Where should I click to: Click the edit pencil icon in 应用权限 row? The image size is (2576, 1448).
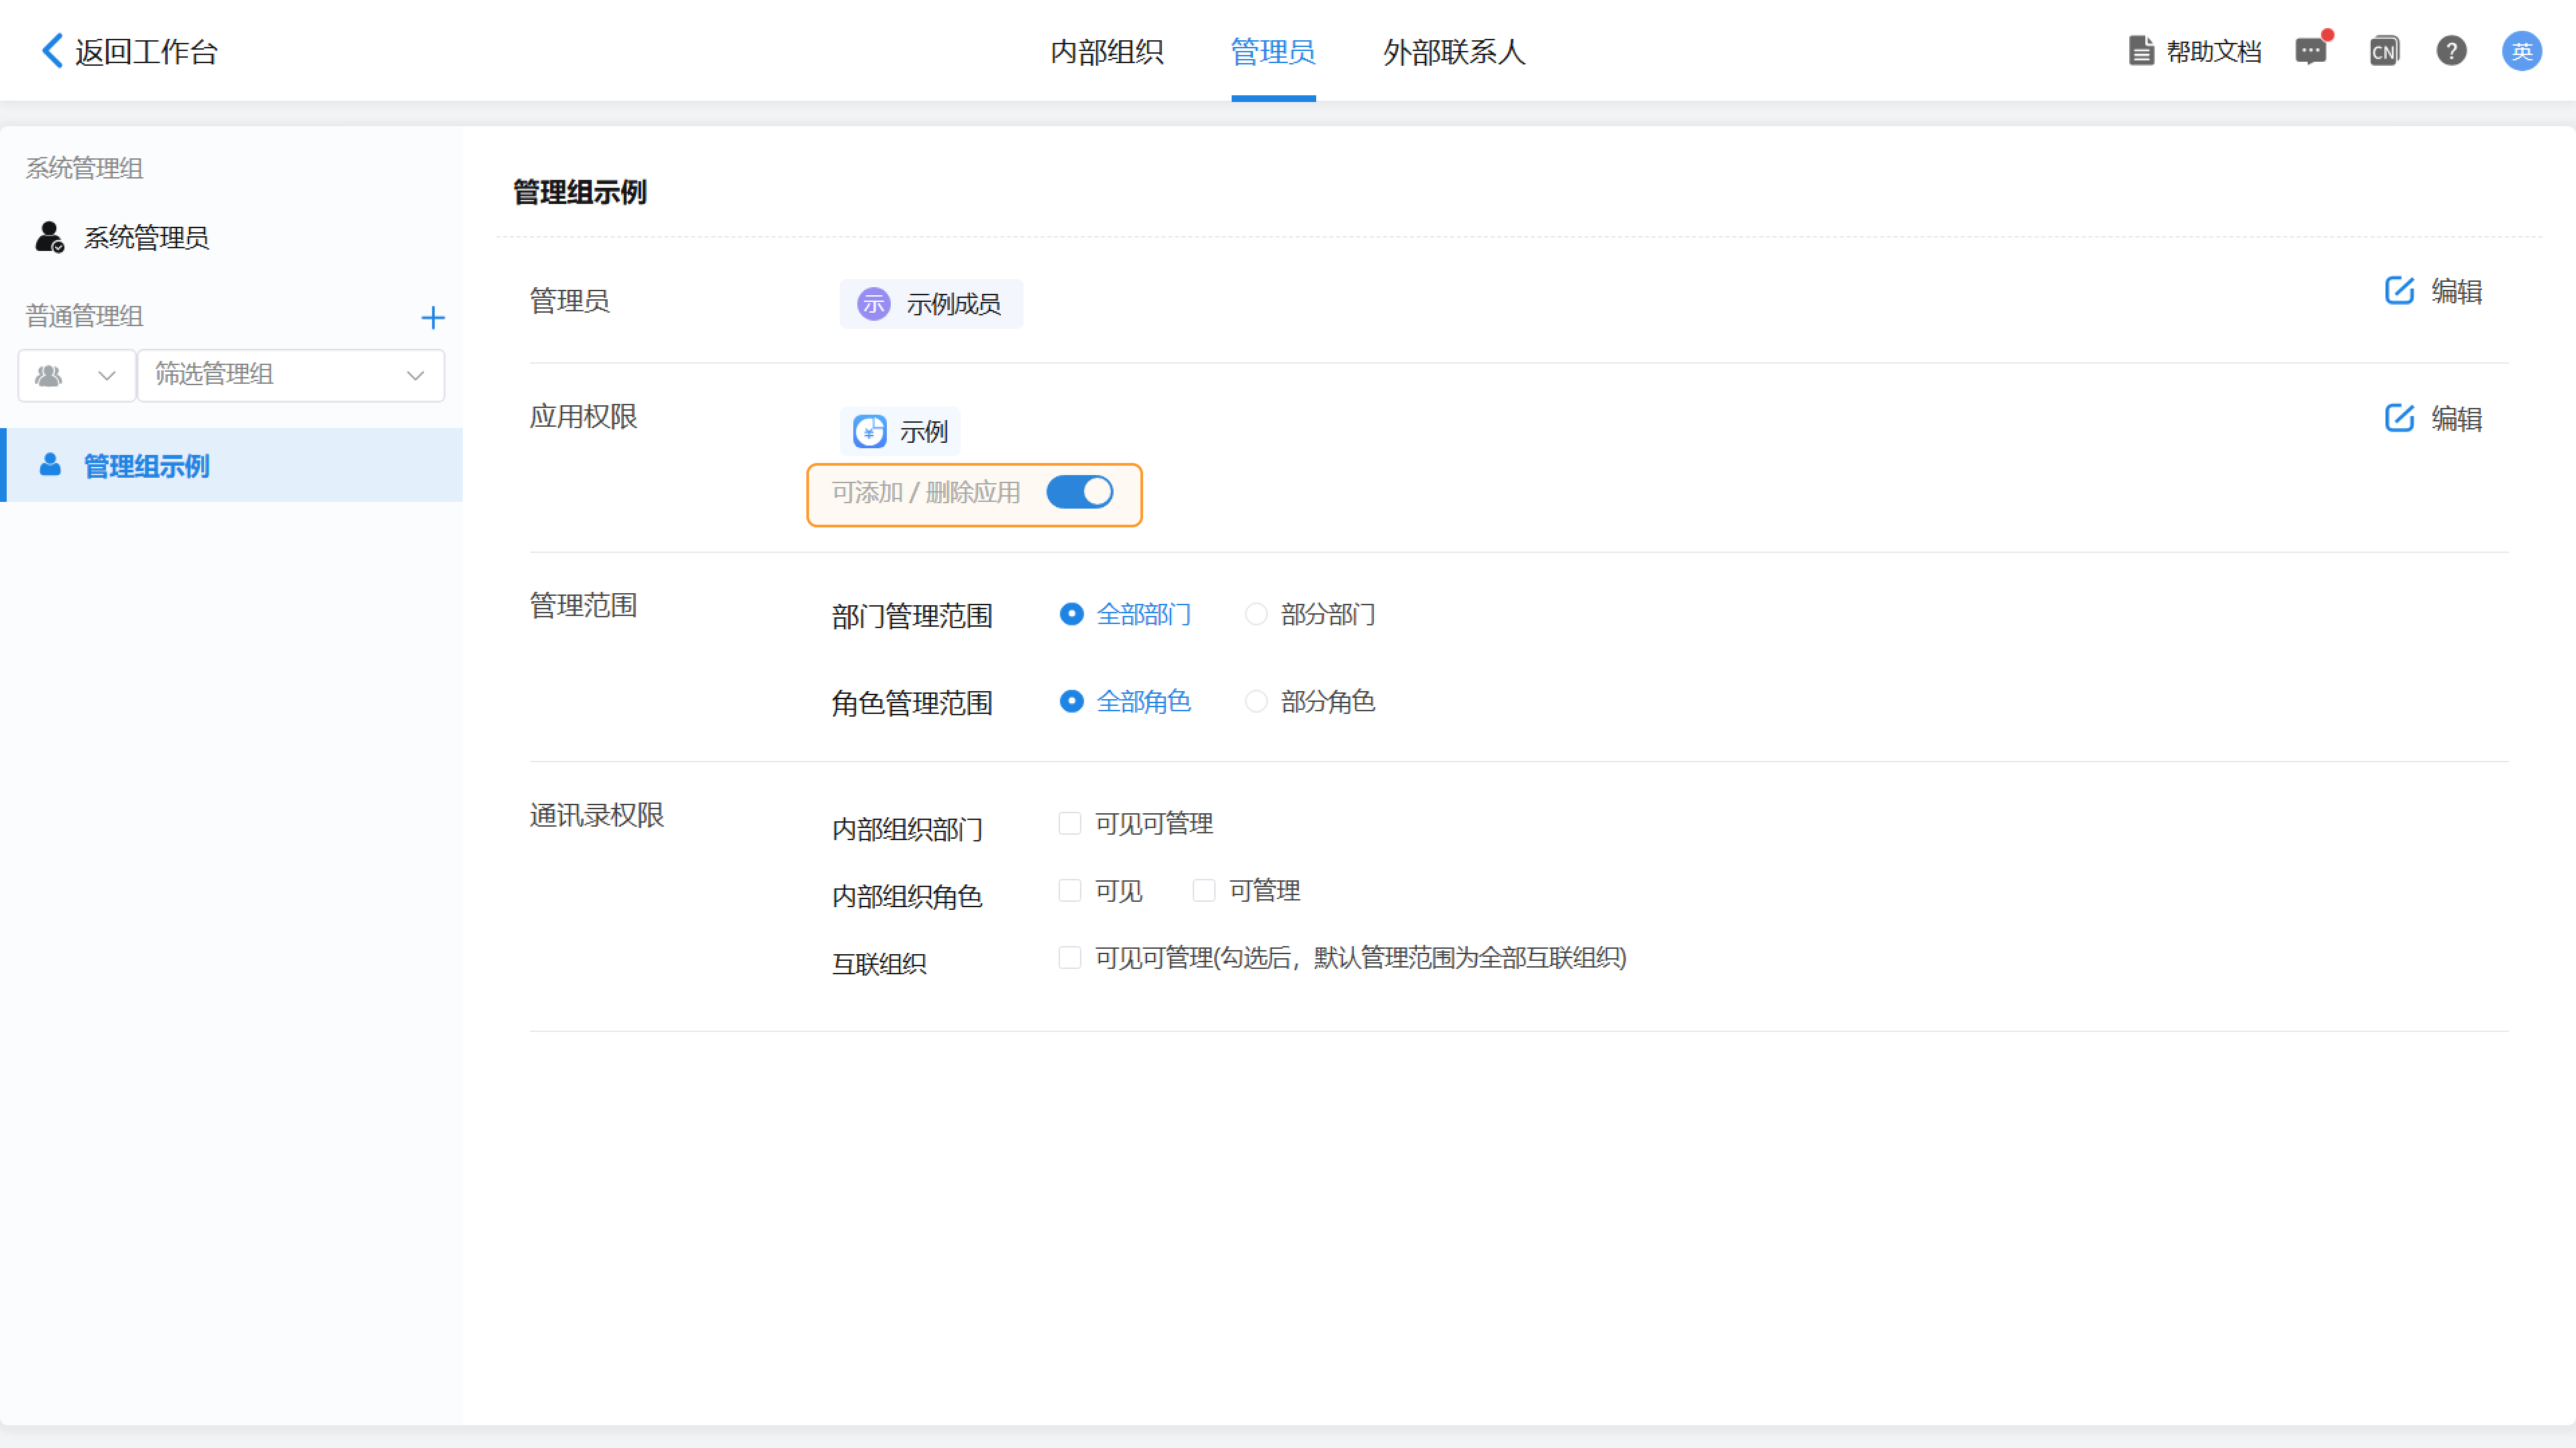pyautogui.click(x=2399, y=418)
